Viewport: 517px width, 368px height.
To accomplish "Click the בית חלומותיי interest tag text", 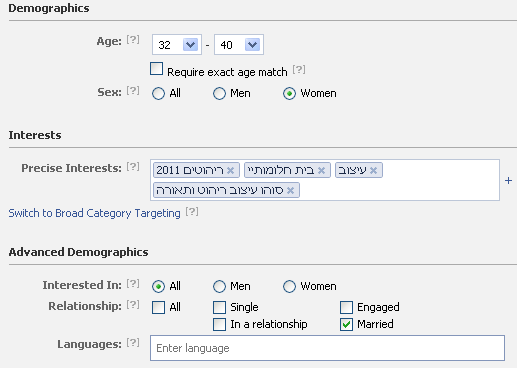I will click(281, 170).
